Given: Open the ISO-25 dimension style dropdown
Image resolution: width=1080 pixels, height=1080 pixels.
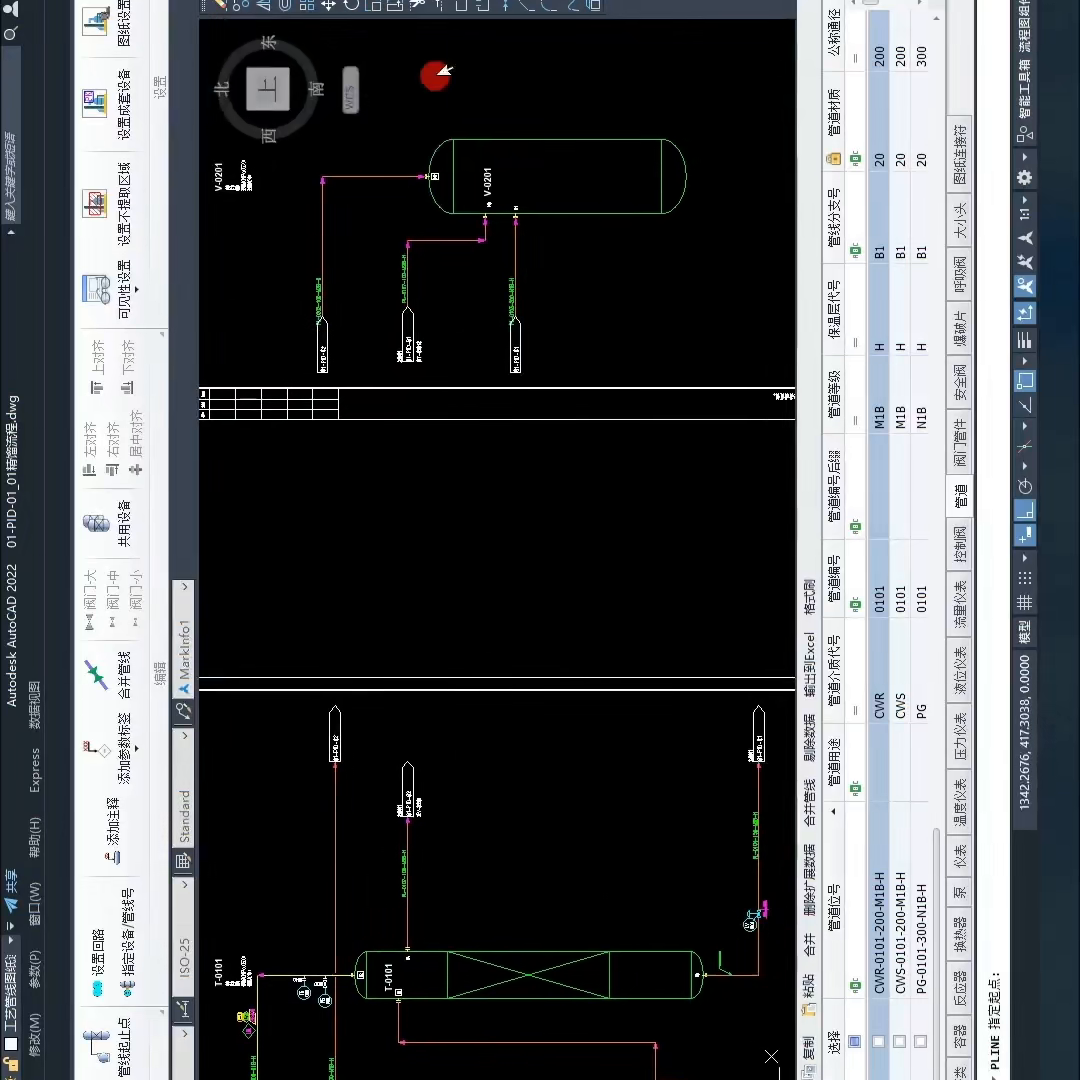Looking at the screenshot, I should (184, 884).
